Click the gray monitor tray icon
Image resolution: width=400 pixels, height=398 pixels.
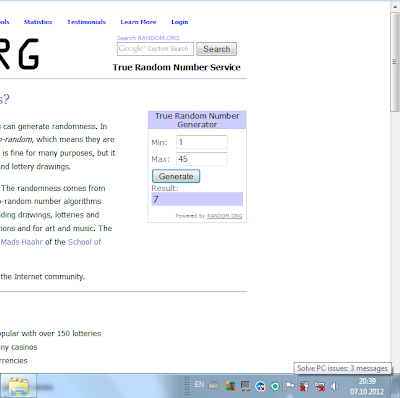click(x=245, y=386)
